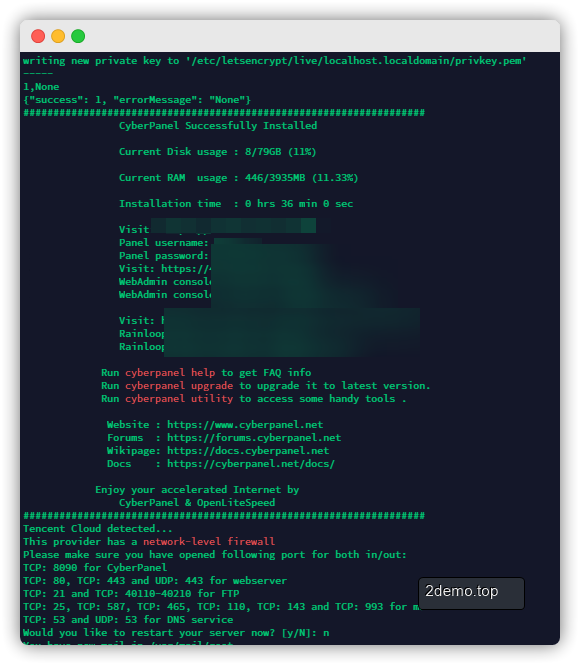Click the 'CyberPanel Successfully Installed' heading line
Screen dimensions: 580x665
coord(218,126)
